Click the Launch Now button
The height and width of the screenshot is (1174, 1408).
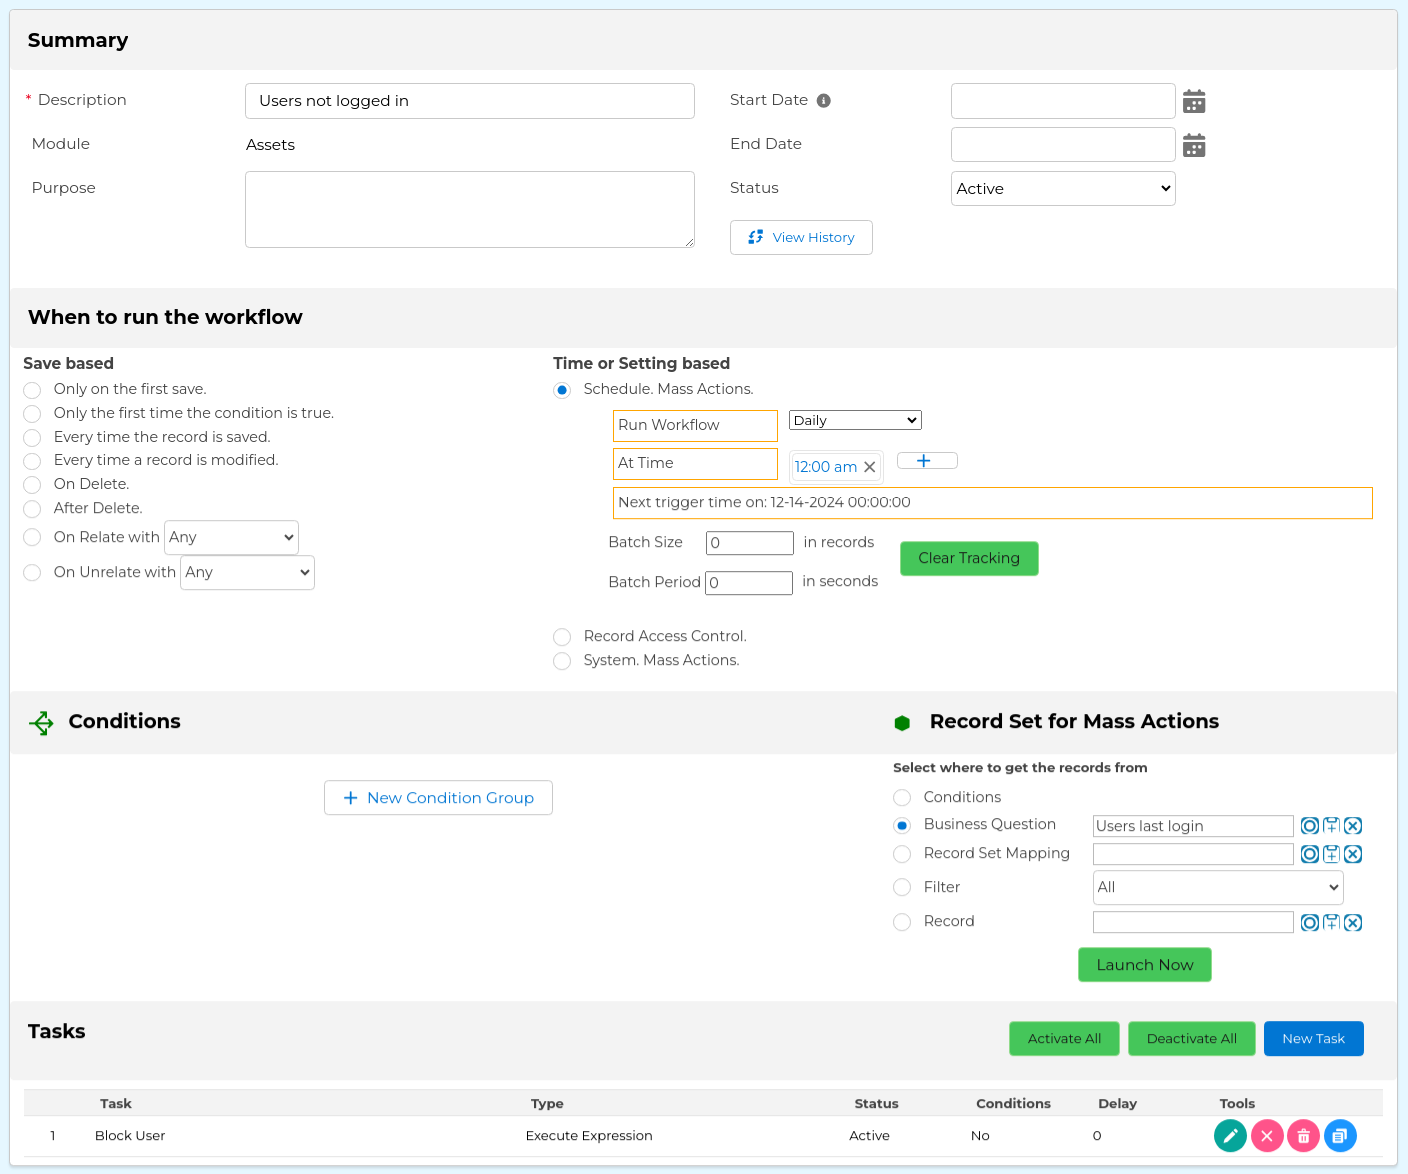1145,965
